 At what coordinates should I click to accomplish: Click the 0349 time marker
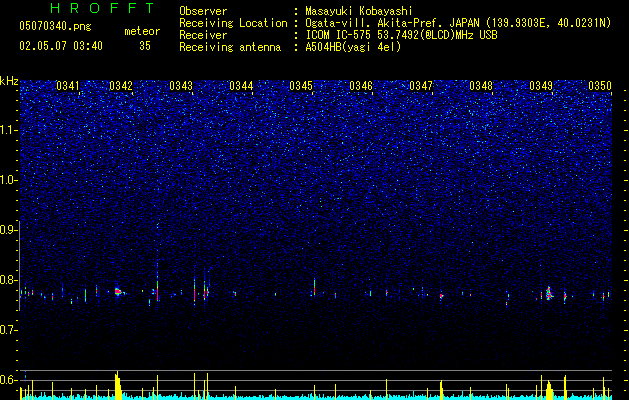541,85
